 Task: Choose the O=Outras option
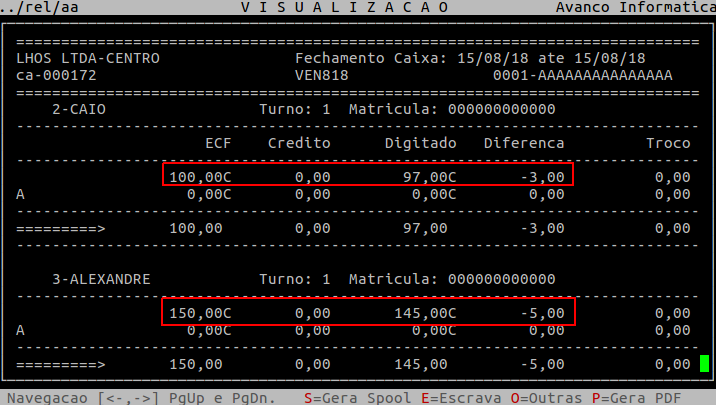(546, 397)
